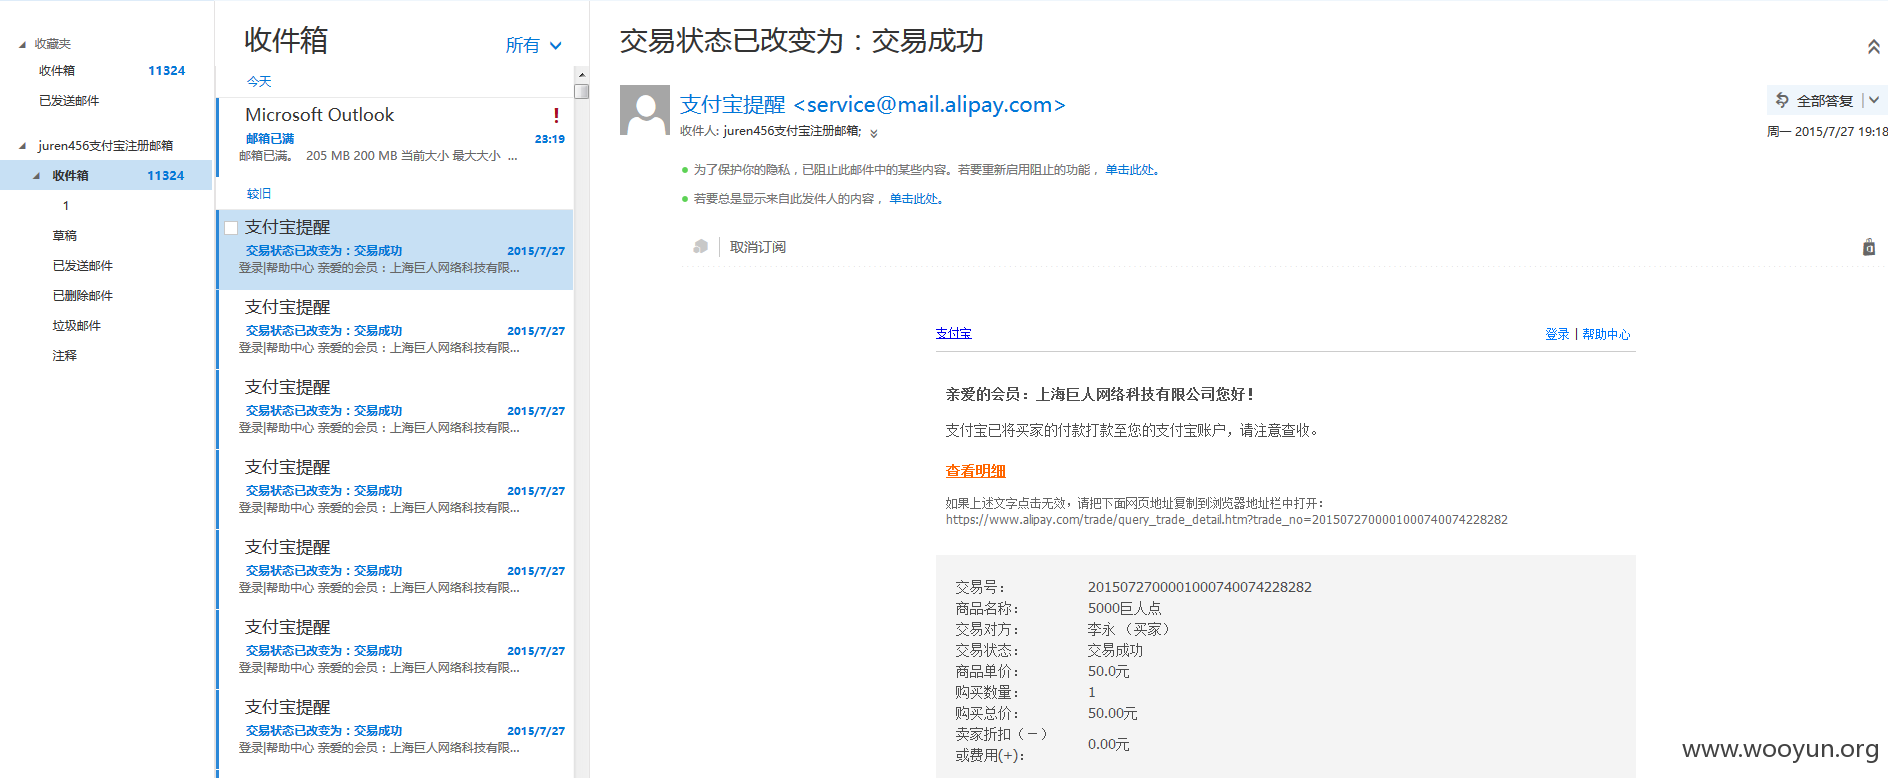Open the 垃圾邮件 junk folder
This screenshot has width=1888, height=778.
coord(77,326)
